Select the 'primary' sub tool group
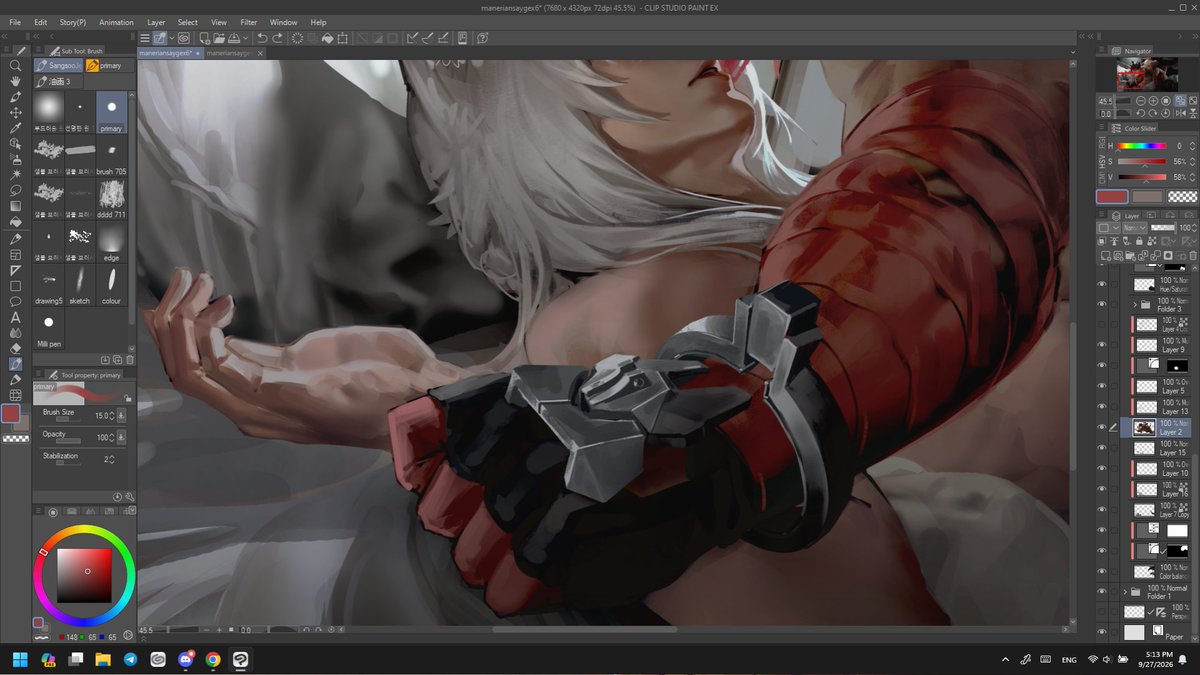The width and height of the screenshot is (1200, 675). pos(109,66)
